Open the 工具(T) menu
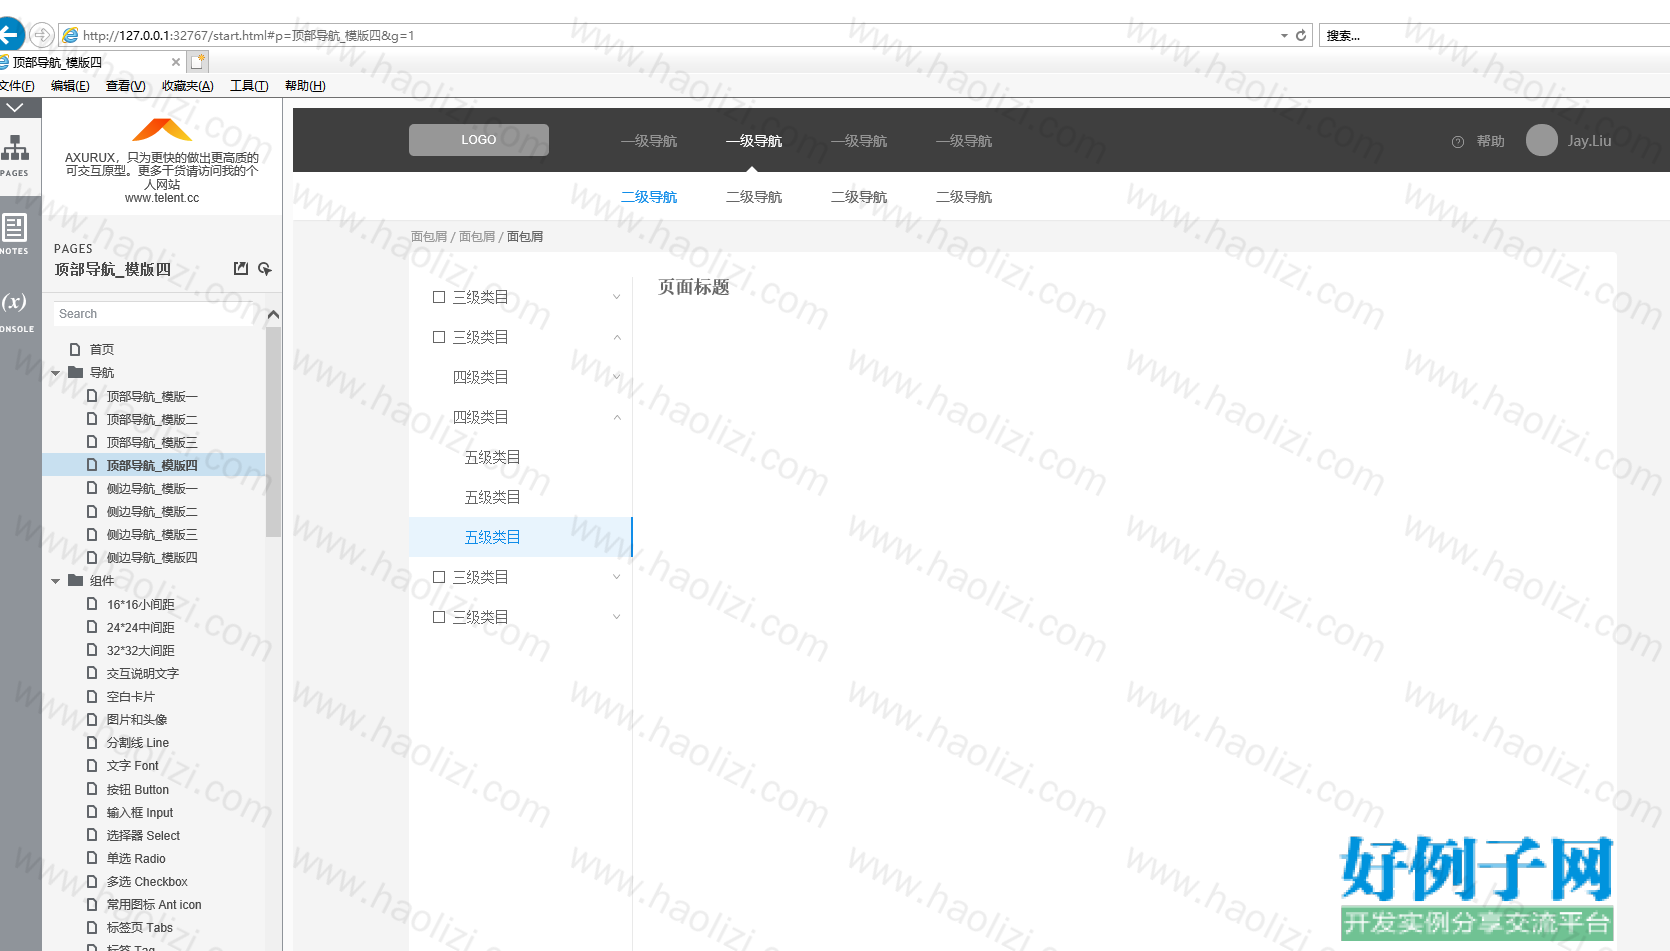 249,86
